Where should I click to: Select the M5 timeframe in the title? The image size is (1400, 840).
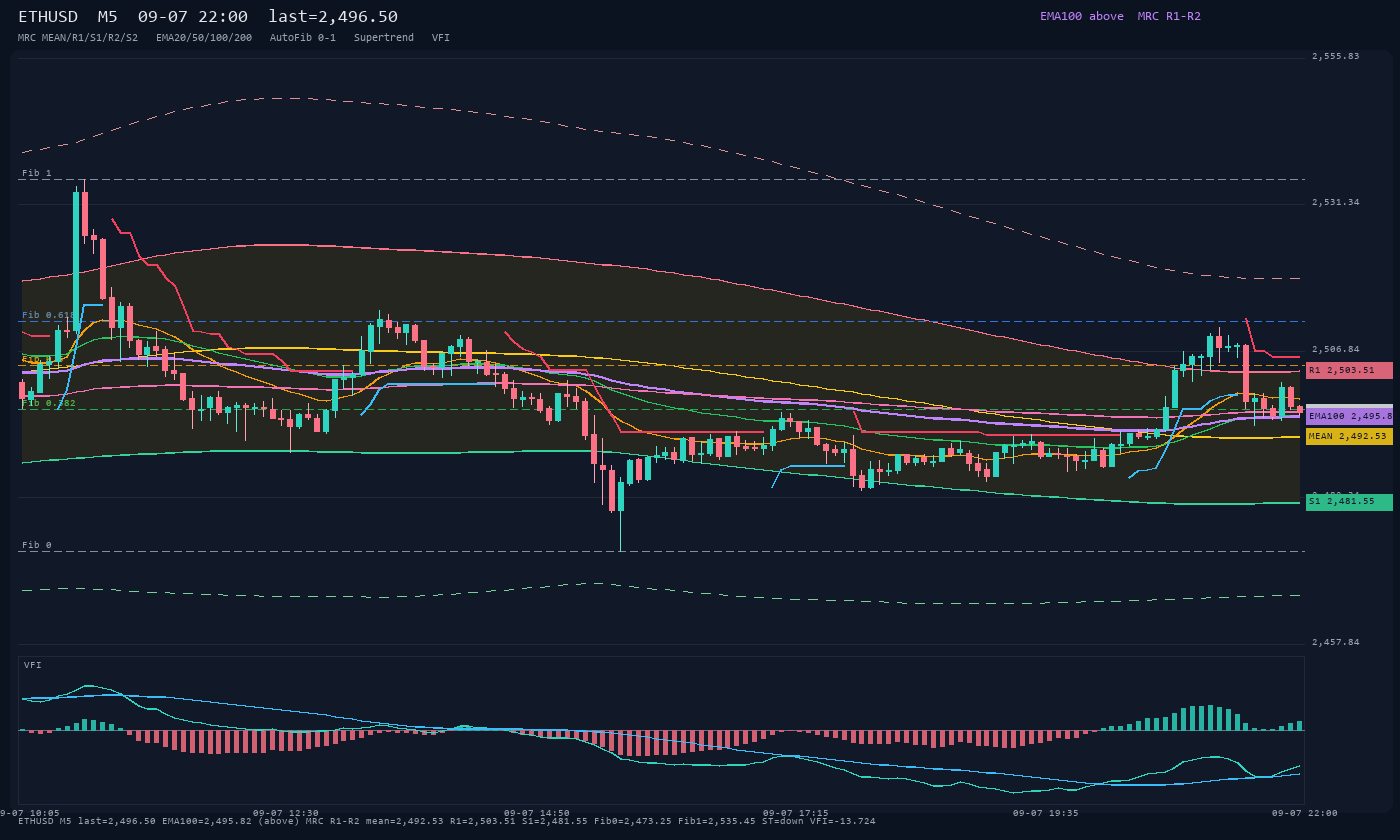click(x=108, y=17)
